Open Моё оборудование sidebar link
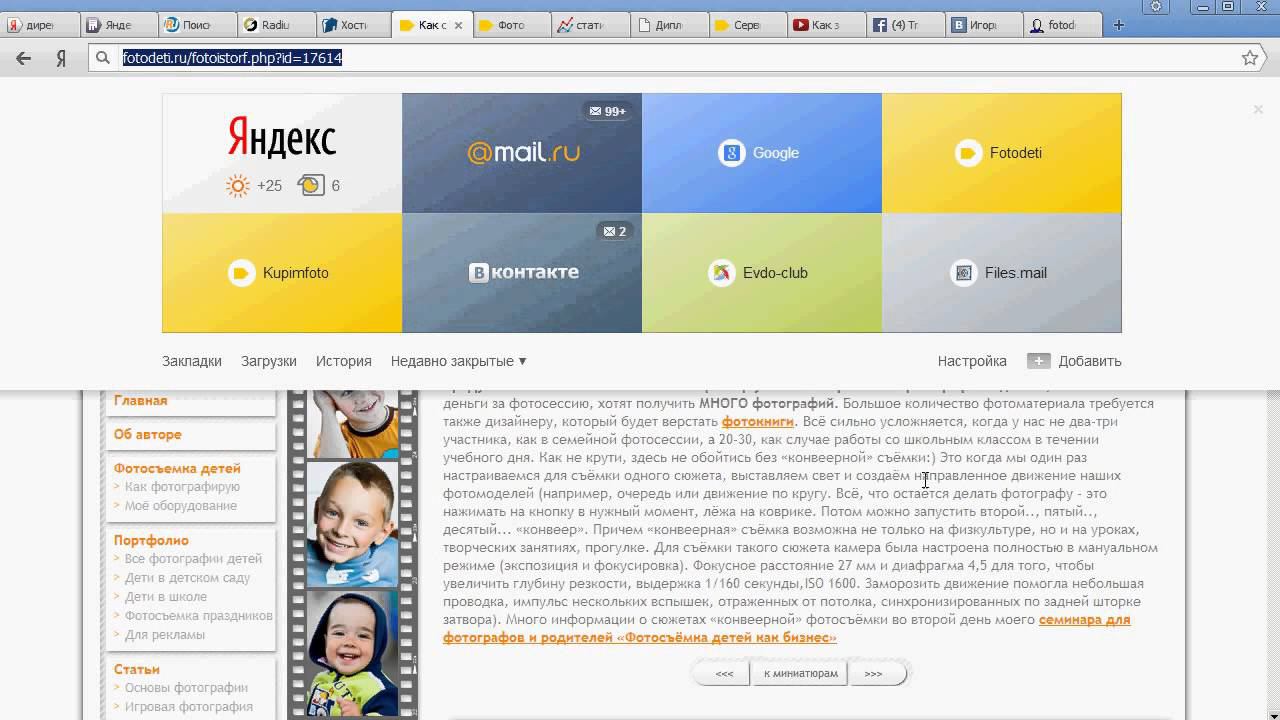1280x720 pixels. [181, 506]
